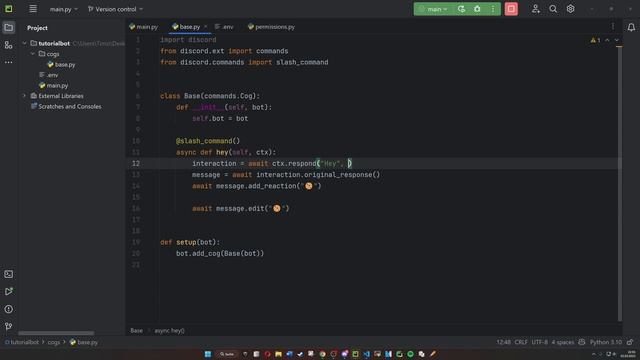Click the '@slash_command()' decorator text
This screenshot has width=640, height=360.
click(208, 141)
